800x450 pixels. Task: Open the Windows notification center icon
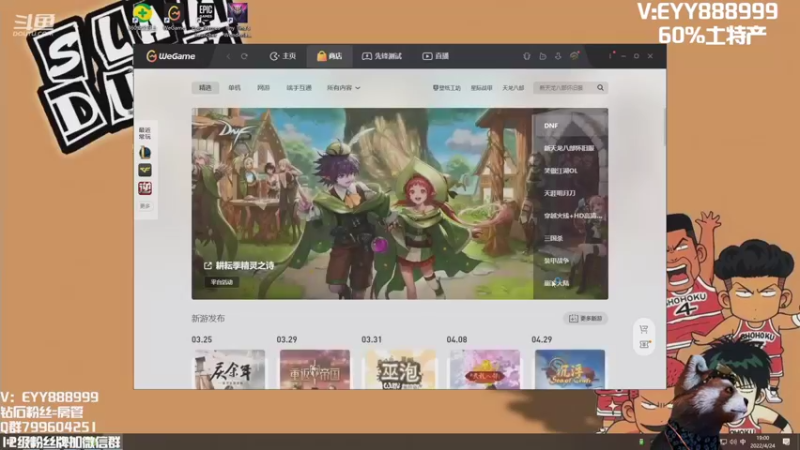[x=786, y=441]
